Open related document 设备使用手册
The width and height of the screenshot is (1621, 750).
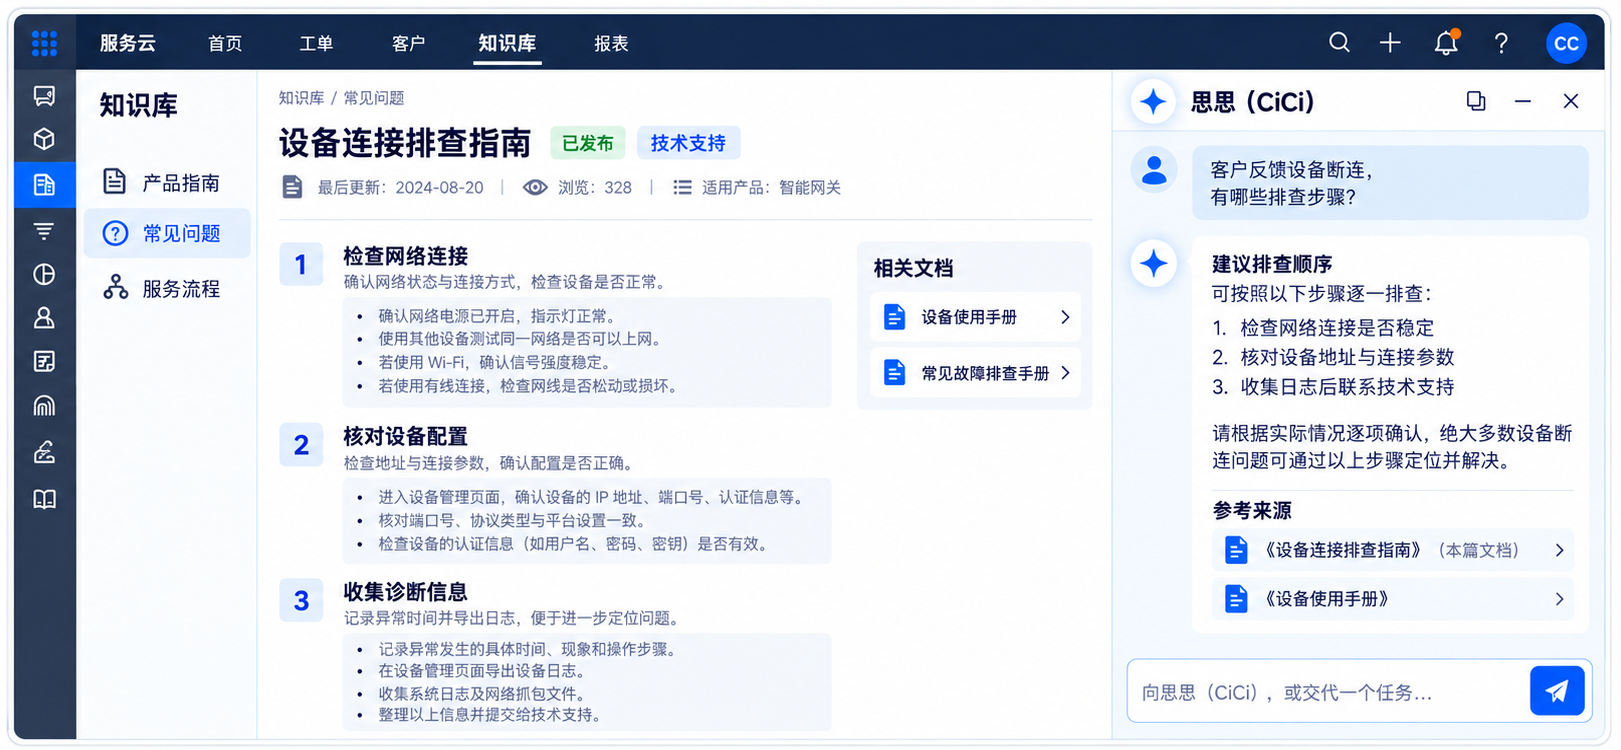point(975,317)
